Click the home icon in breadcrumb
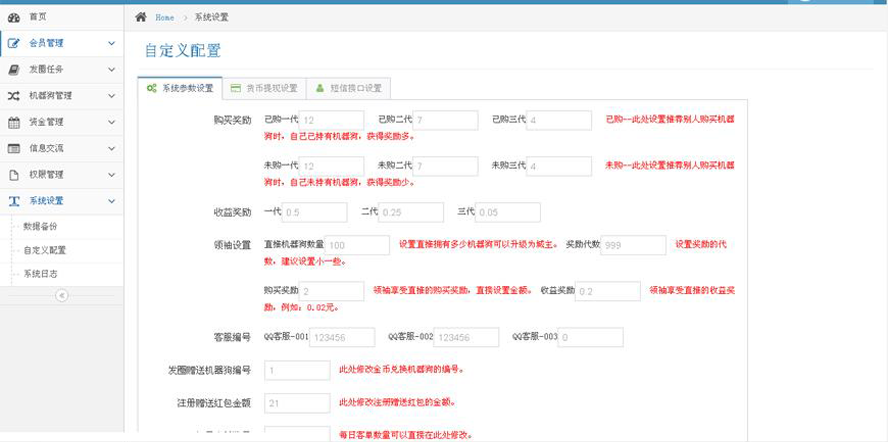Screen dimensions: 888x442 click(141, 17)
